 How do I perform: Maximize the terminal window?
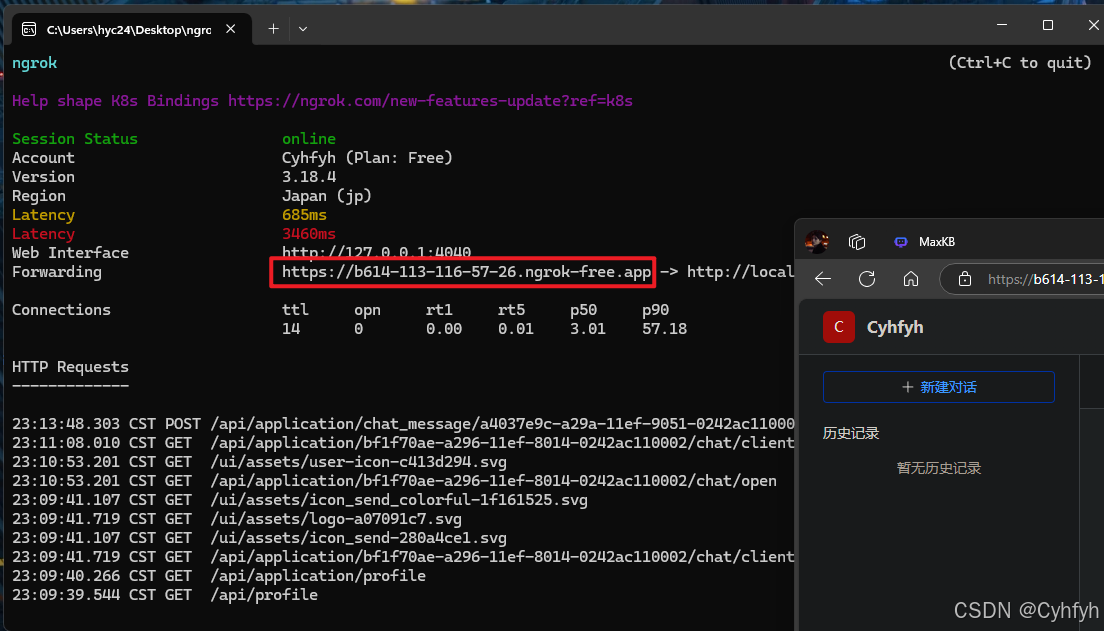(x=1048, y=25)
